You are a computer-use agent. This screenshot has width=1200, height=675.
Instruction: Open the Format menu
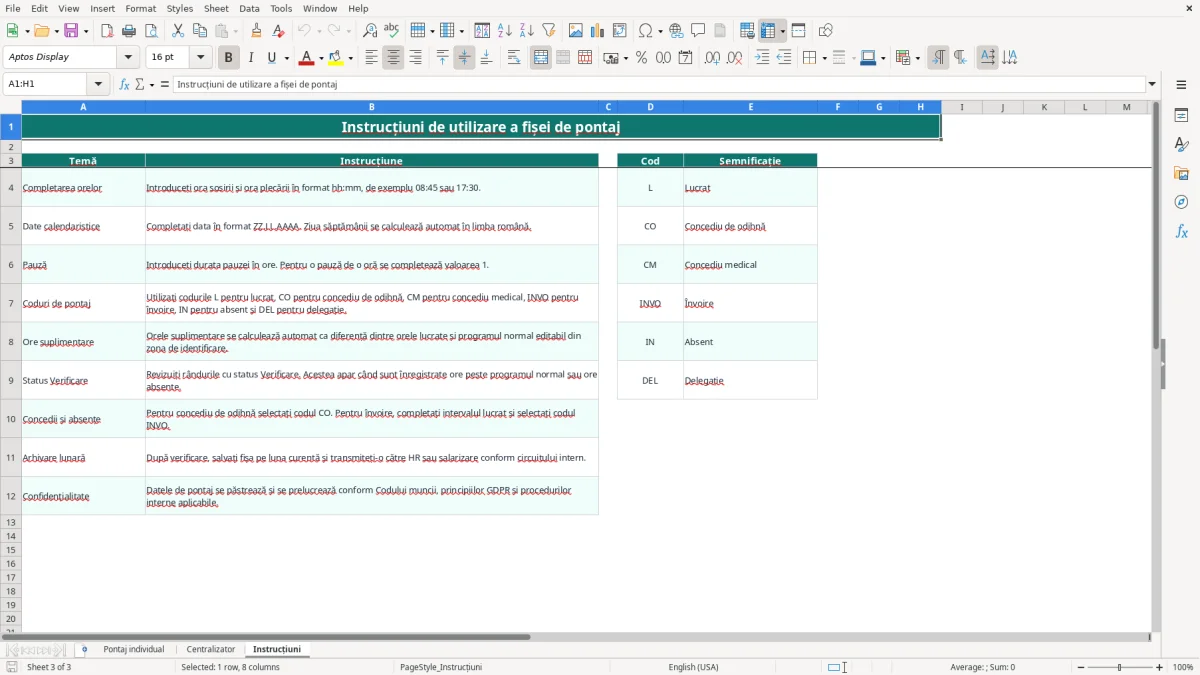[x=141, y=8]
